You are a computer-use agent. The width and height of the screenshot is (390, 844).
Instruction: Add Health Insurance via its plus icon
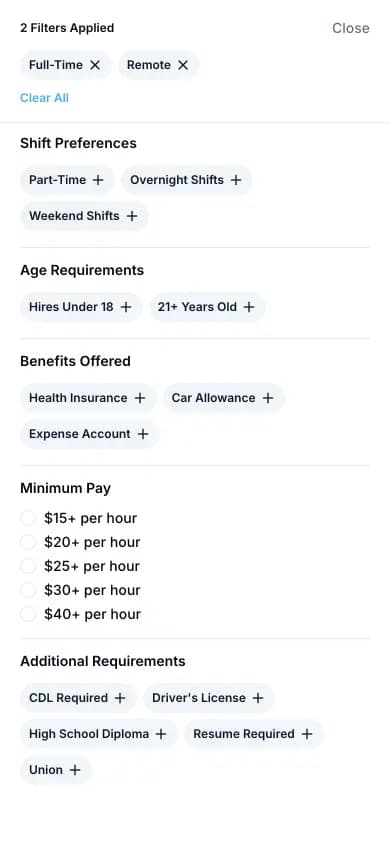pyautogui.click(x=140, y=398)
